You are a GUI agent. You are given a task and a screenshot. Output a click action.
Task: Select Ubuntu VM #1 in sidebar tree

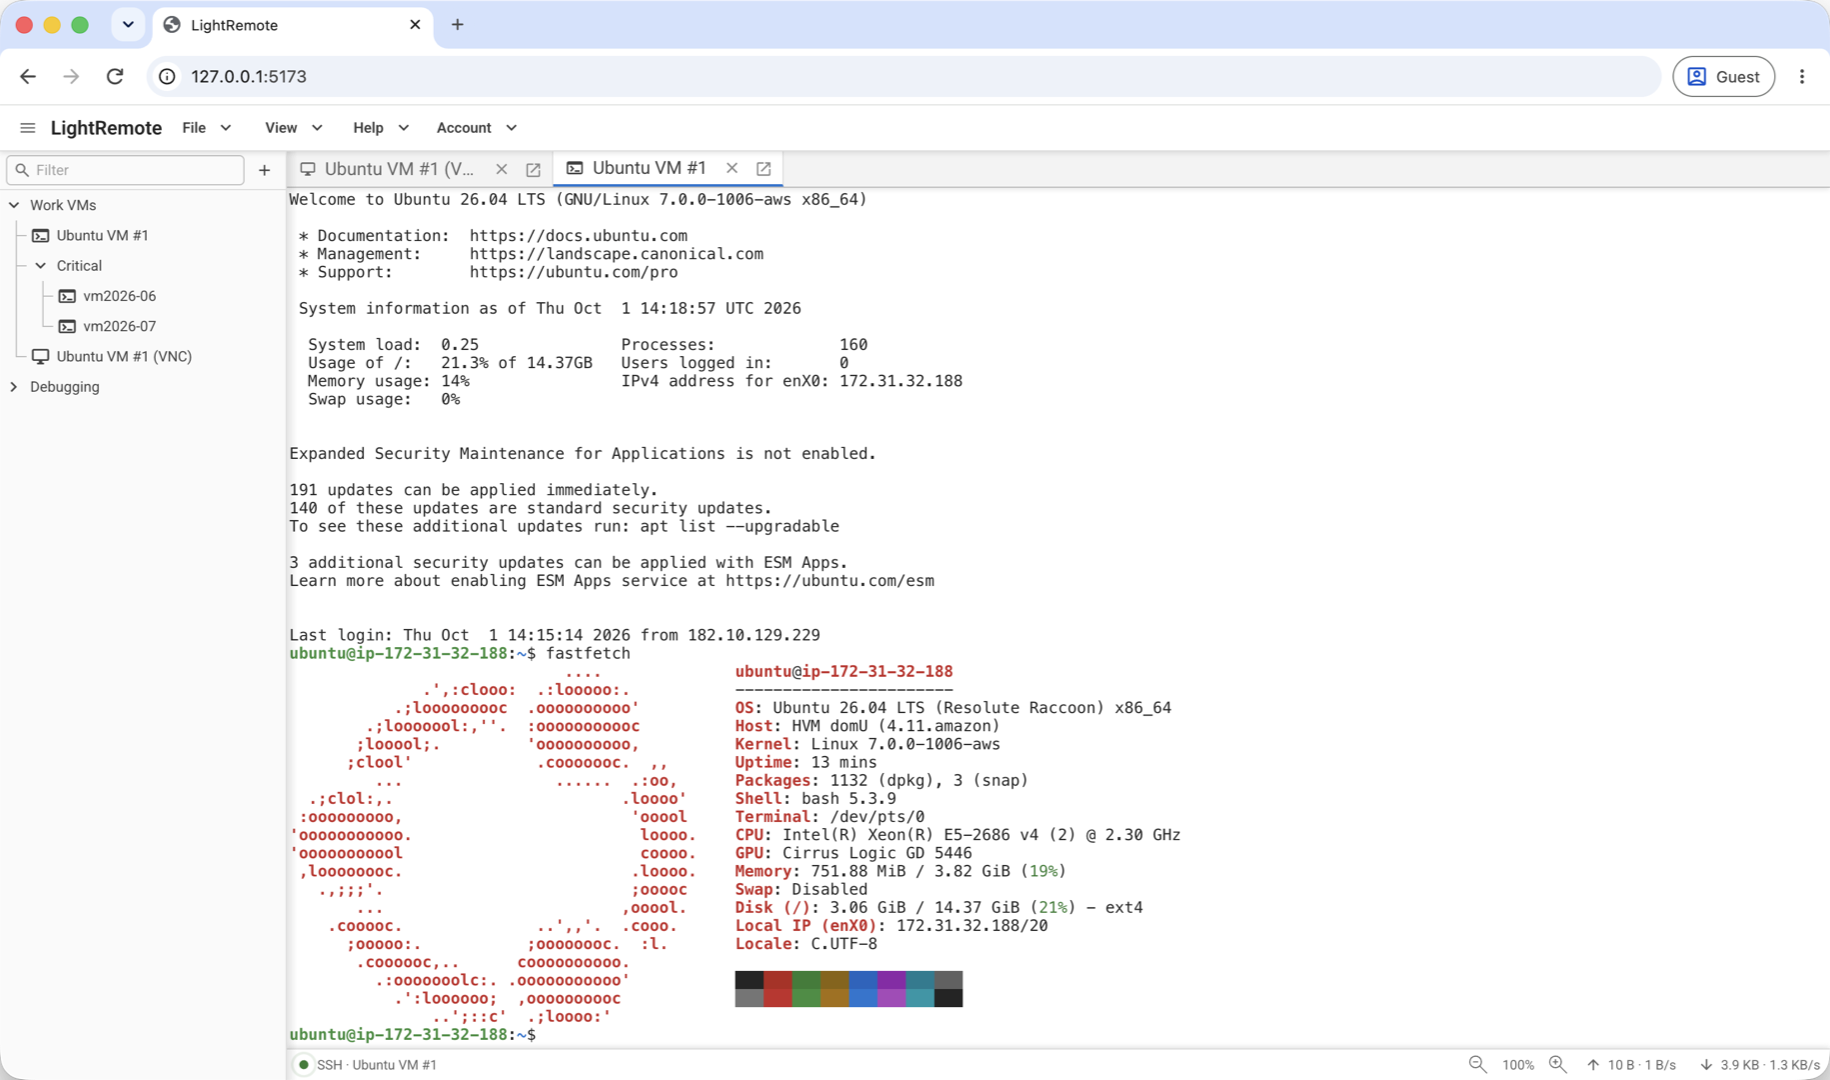[102, 235]
